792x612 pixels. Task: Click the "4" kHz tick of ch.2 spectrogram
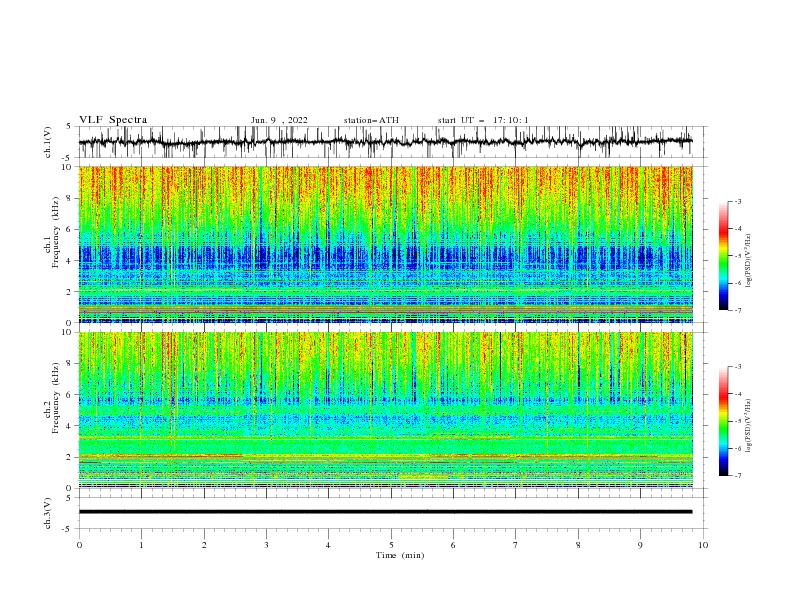pos(70,426)
